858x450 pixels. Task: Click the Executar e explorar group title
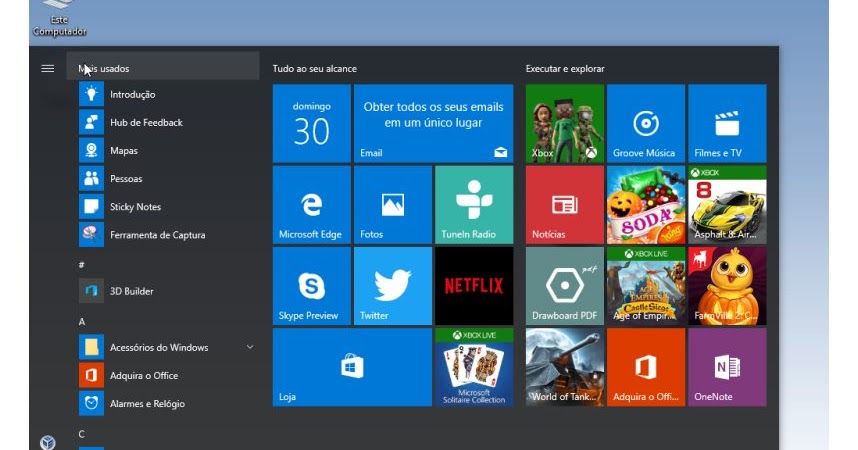coord(565,68)
